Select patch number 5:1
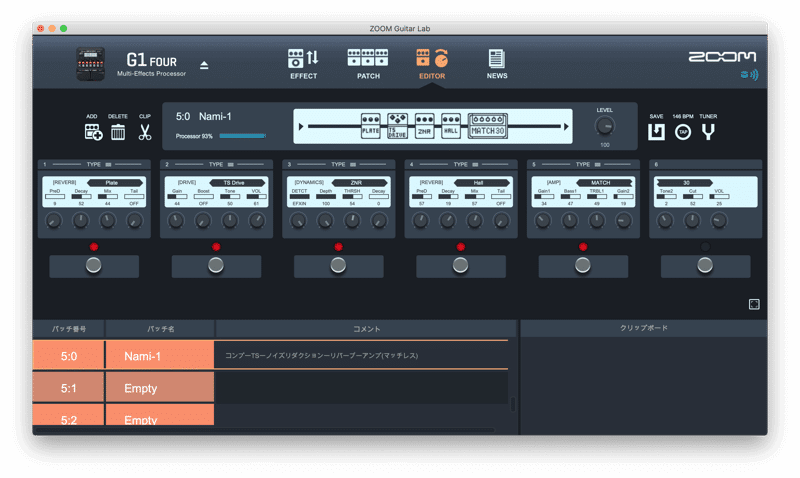Screen dimensions: 800x478 click(68, 388)
